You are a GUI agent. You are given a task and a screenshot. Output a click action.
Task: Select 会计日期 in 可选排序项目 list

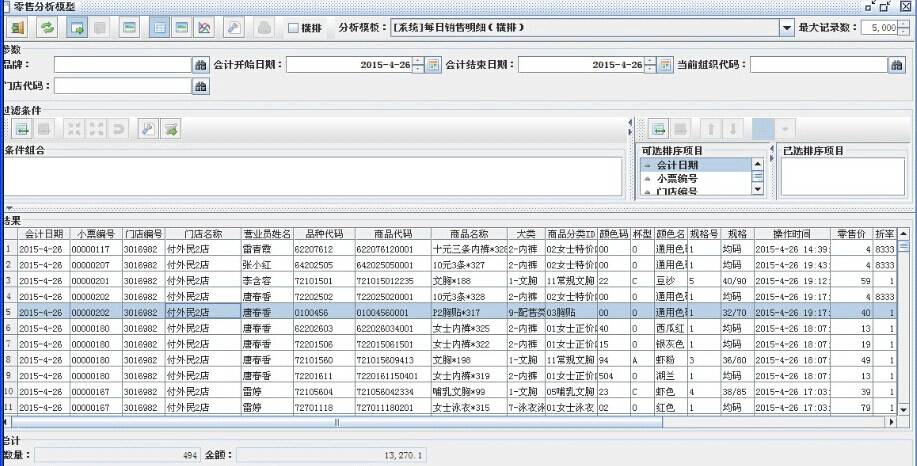692,165
